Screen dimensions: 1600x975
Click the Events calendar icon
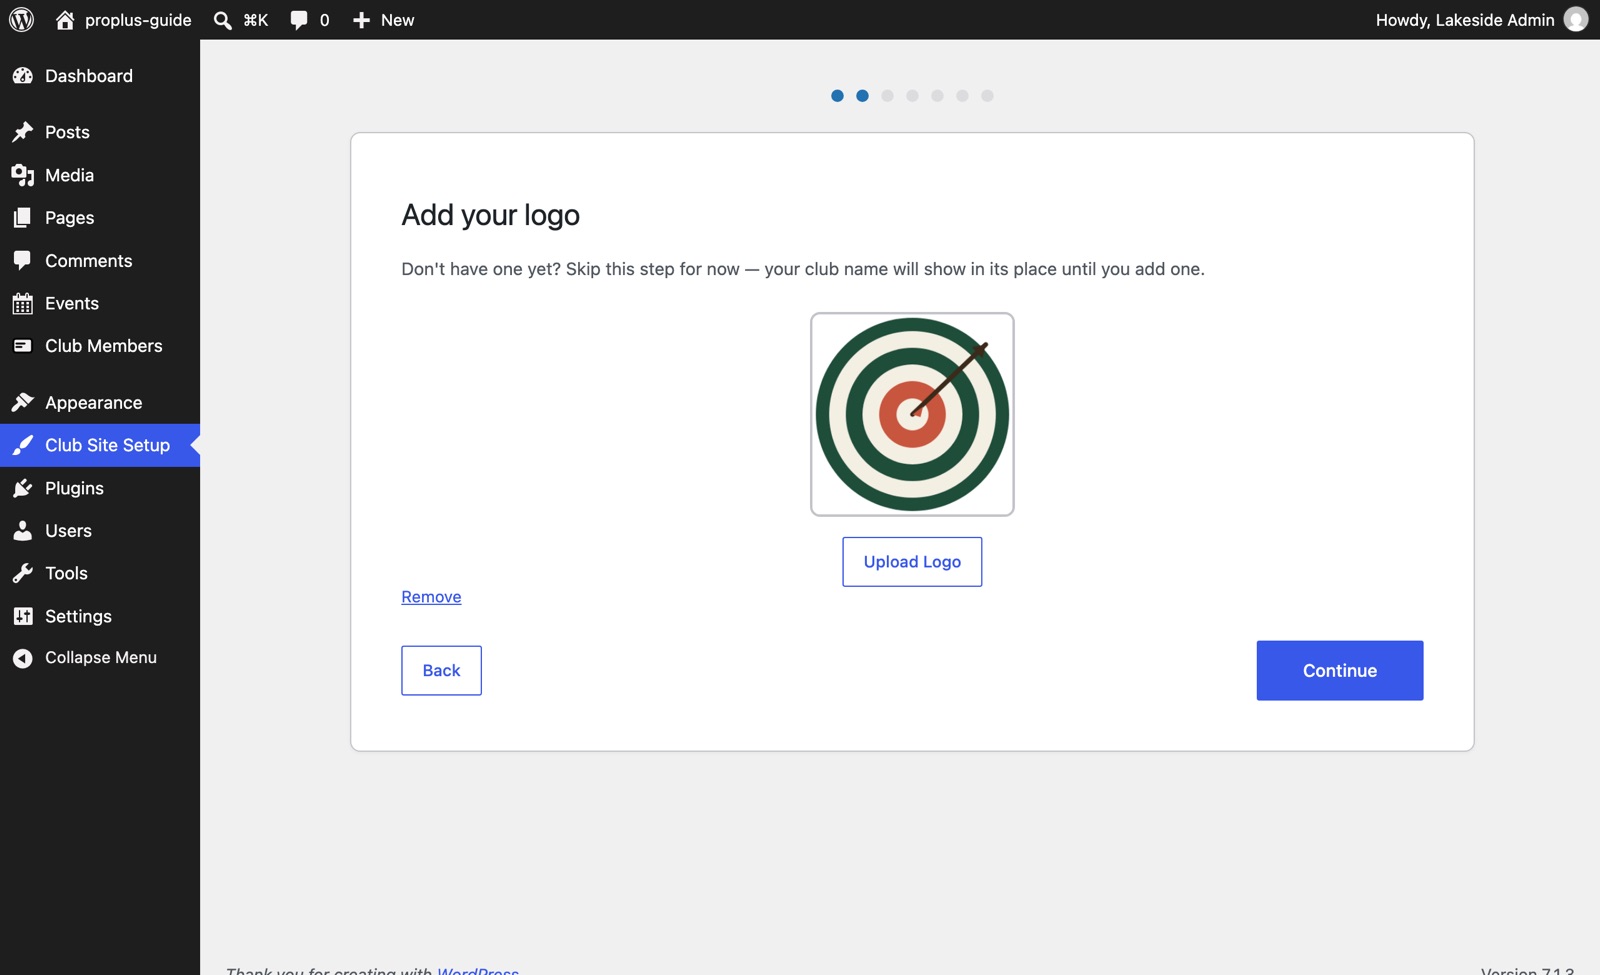pos(23,304)
